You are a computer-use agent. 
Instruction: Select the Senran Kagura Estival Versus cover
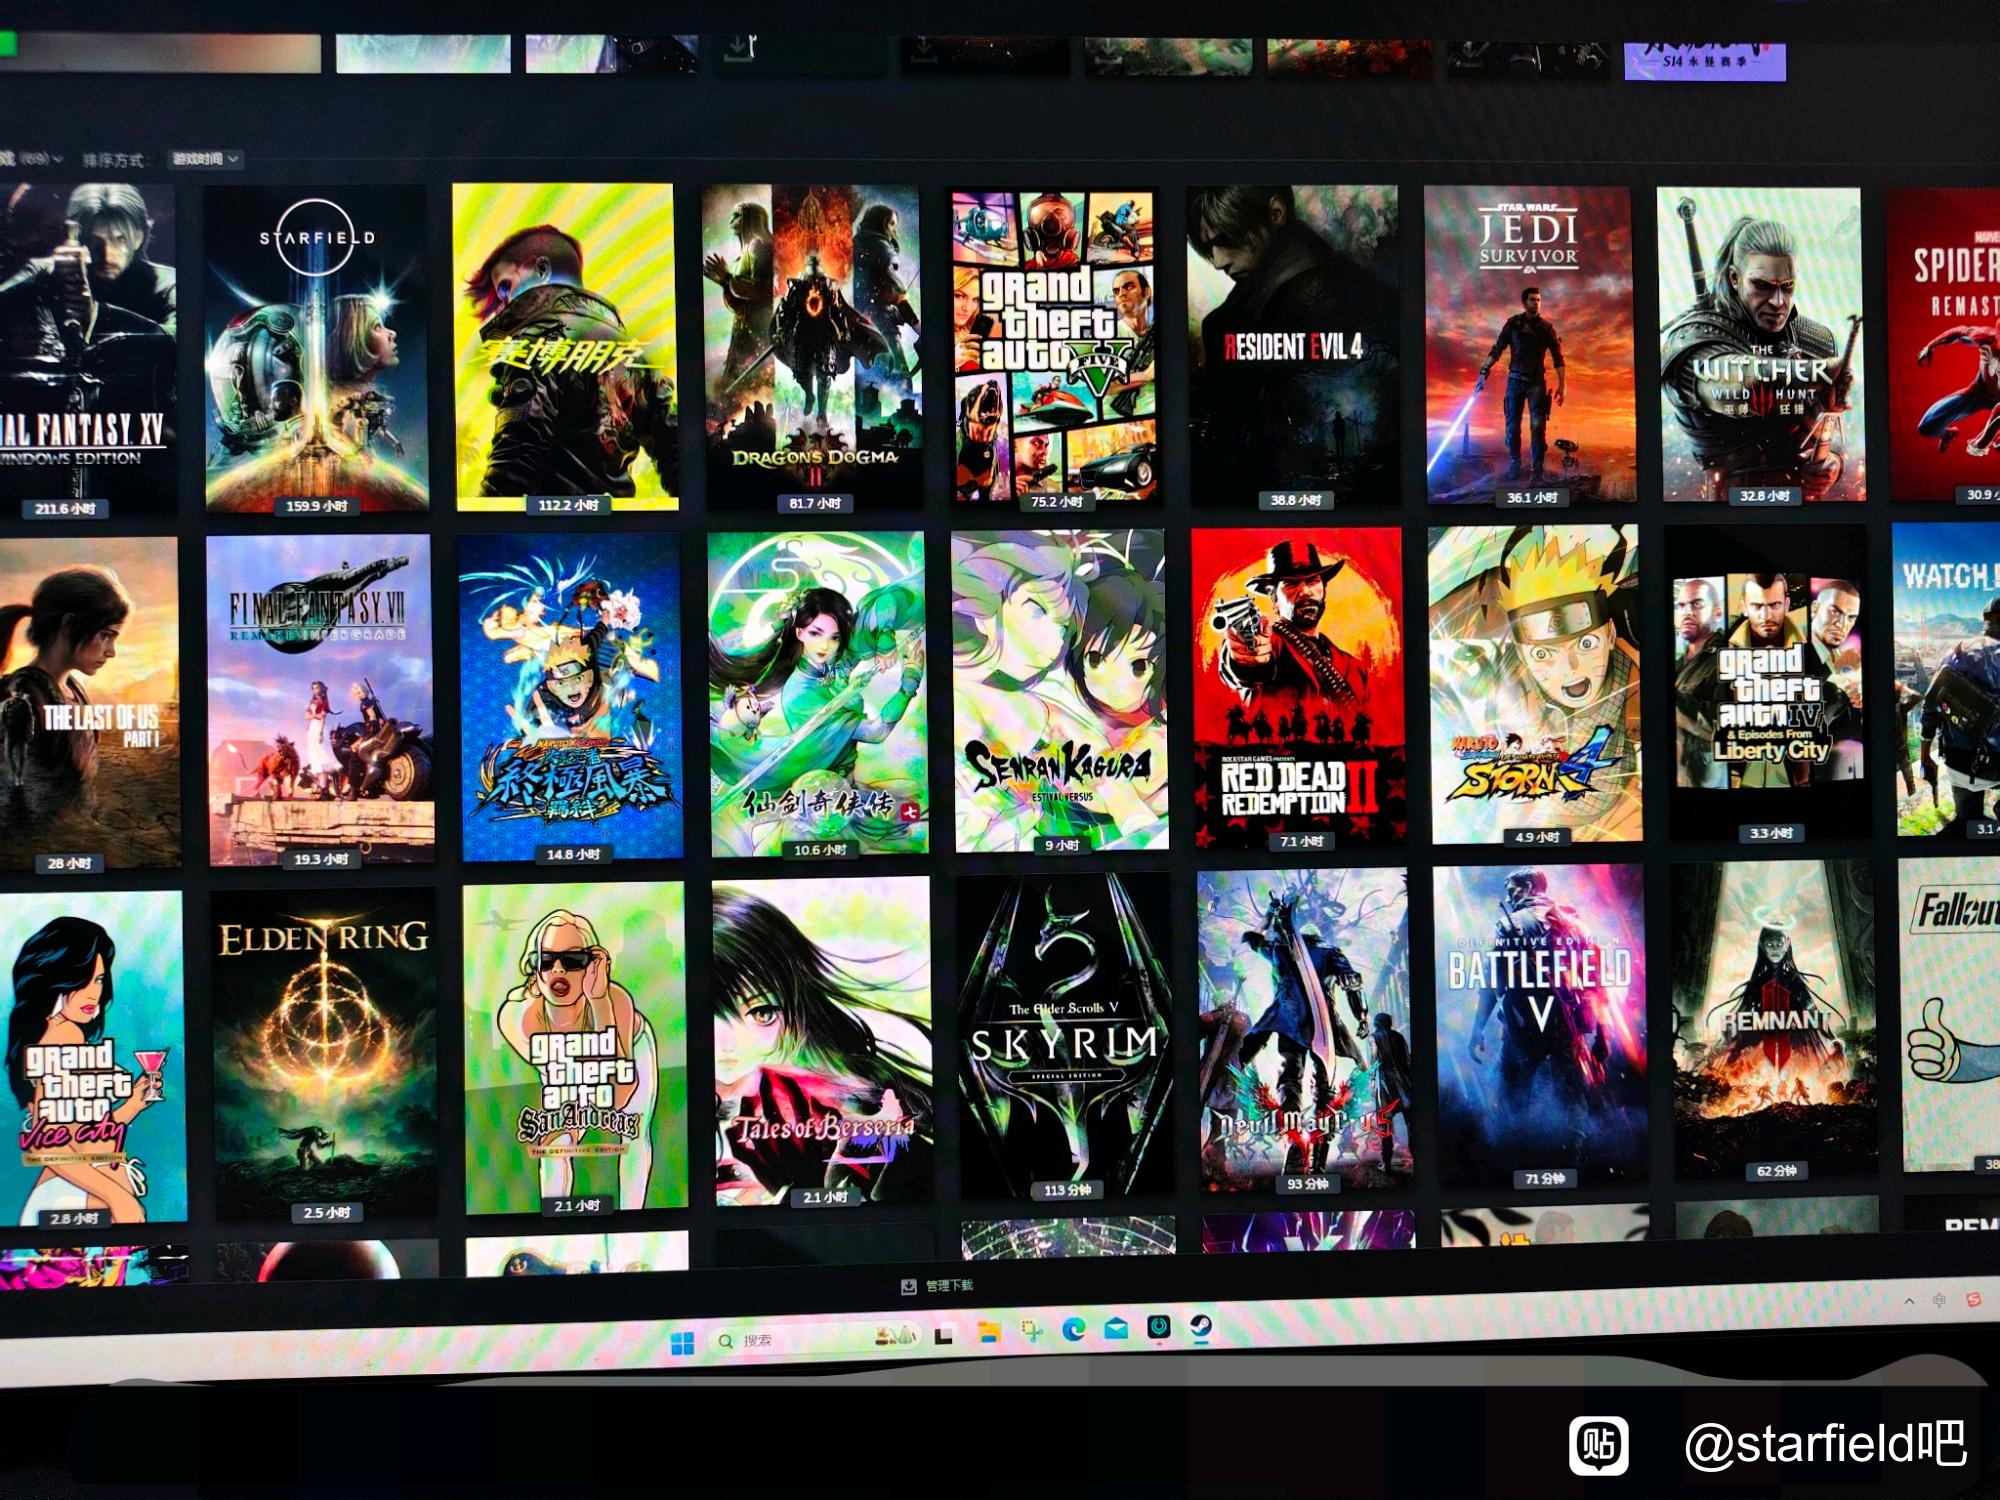pos(1060,691)
